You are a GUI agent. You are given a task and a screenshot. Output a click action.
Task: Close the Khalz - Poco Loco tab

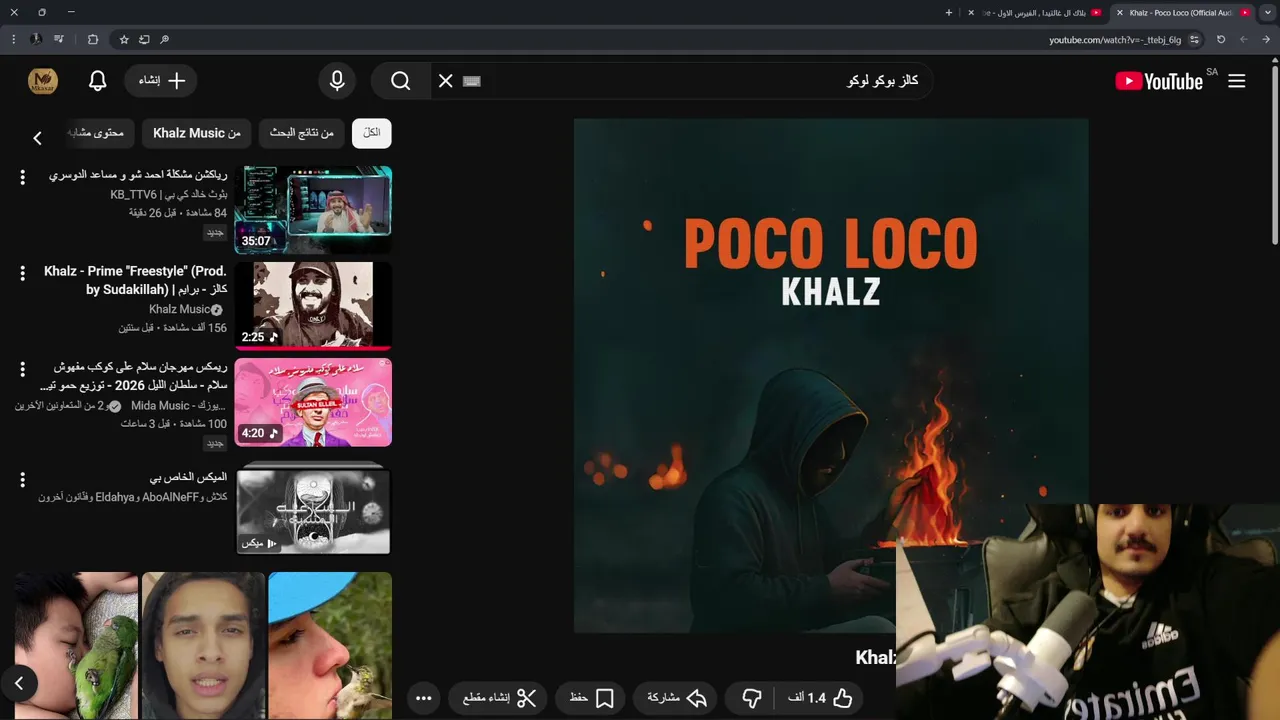(1119, 13)
